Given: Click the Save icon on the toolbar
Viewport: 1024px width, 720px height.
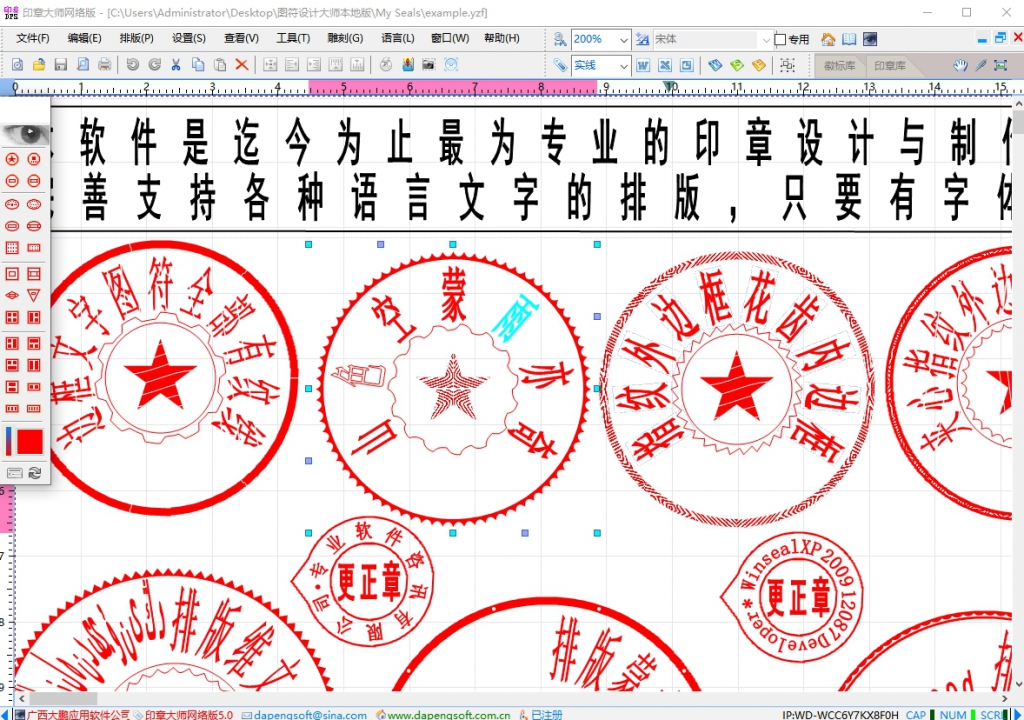Looking at the screenshot, I should 60,66.
